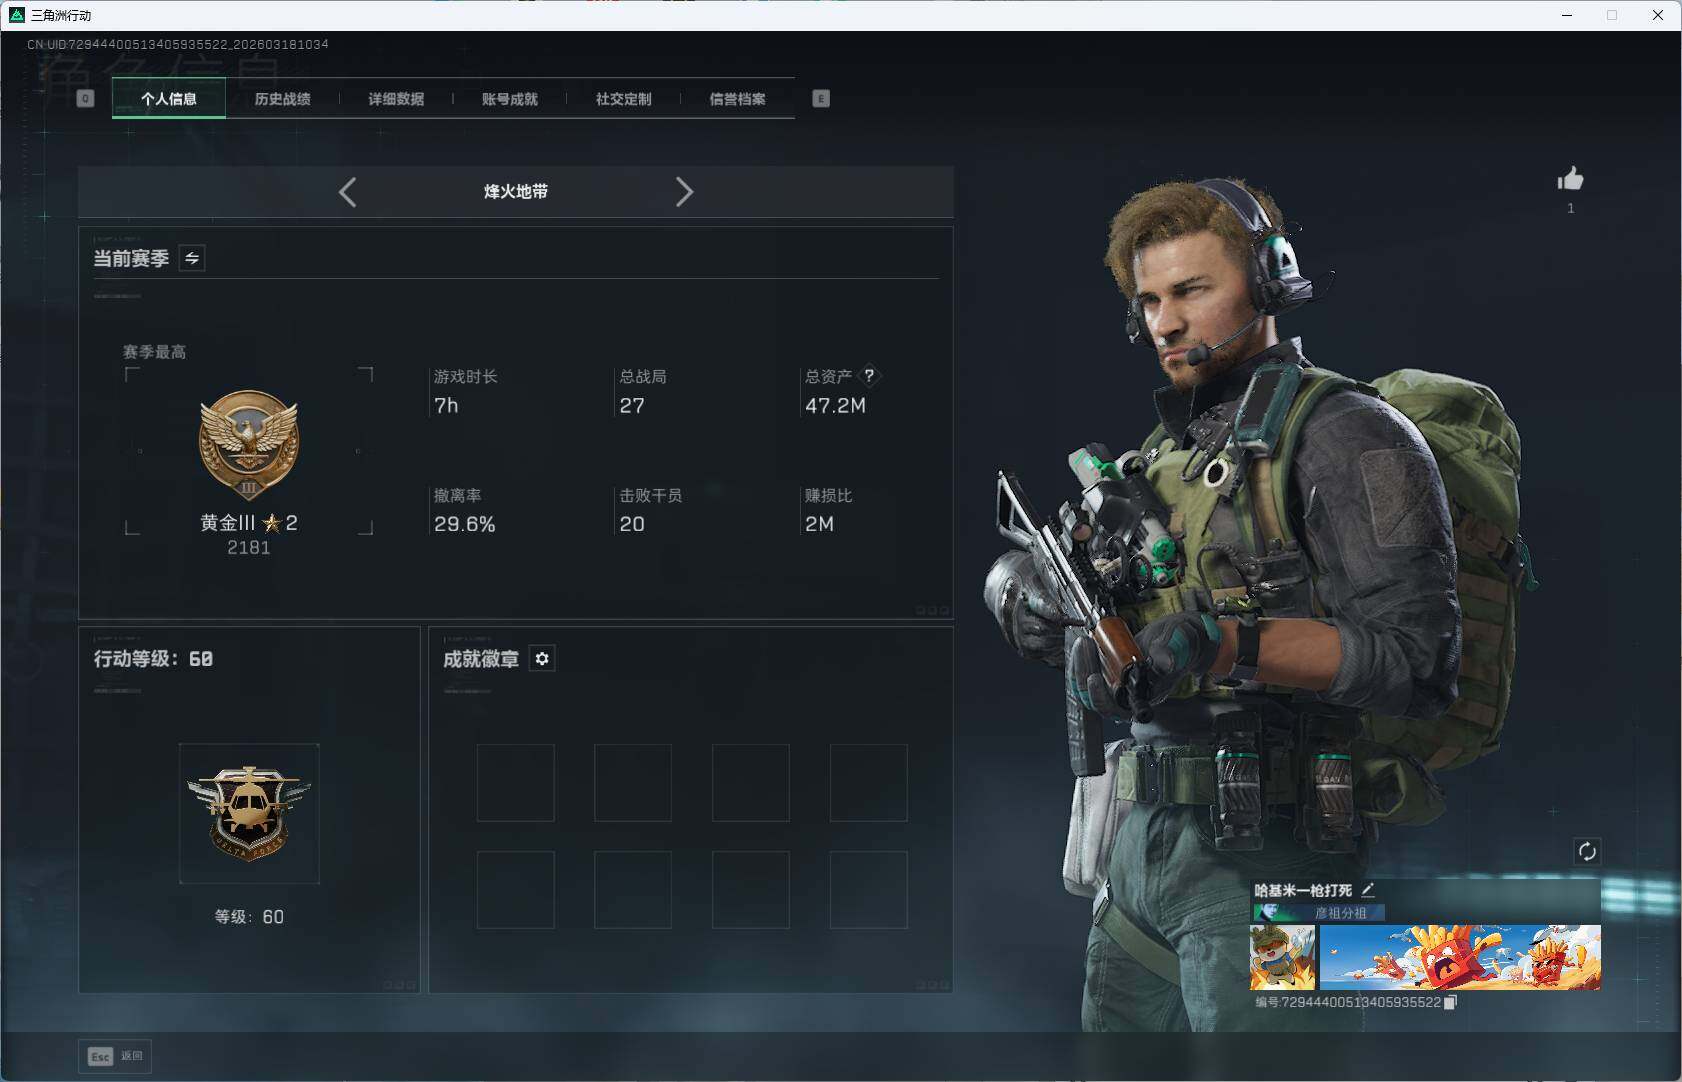The height and width of the screenshot is (1082, 1682).
Task: Click the 今 icon next to 当前赛季
Action: click(x=191, y=258)
